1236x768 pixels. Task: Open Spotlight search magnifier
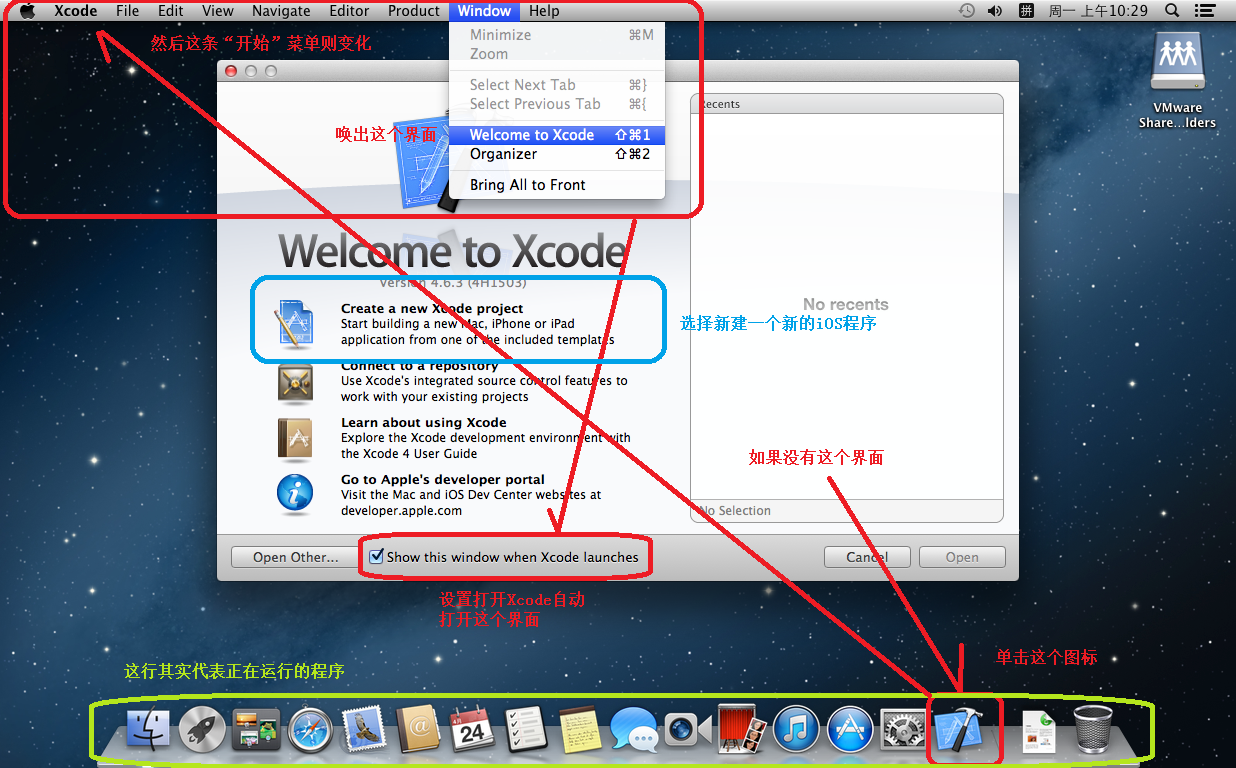coord(1172,11)
